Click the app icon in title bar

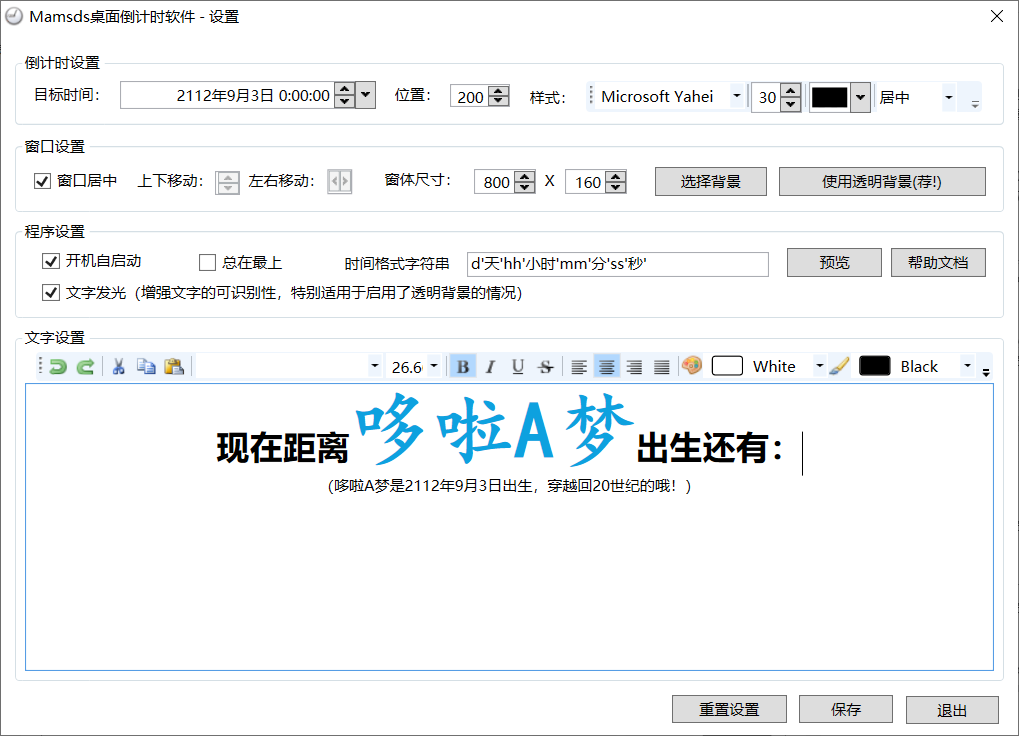pos(14,16)
